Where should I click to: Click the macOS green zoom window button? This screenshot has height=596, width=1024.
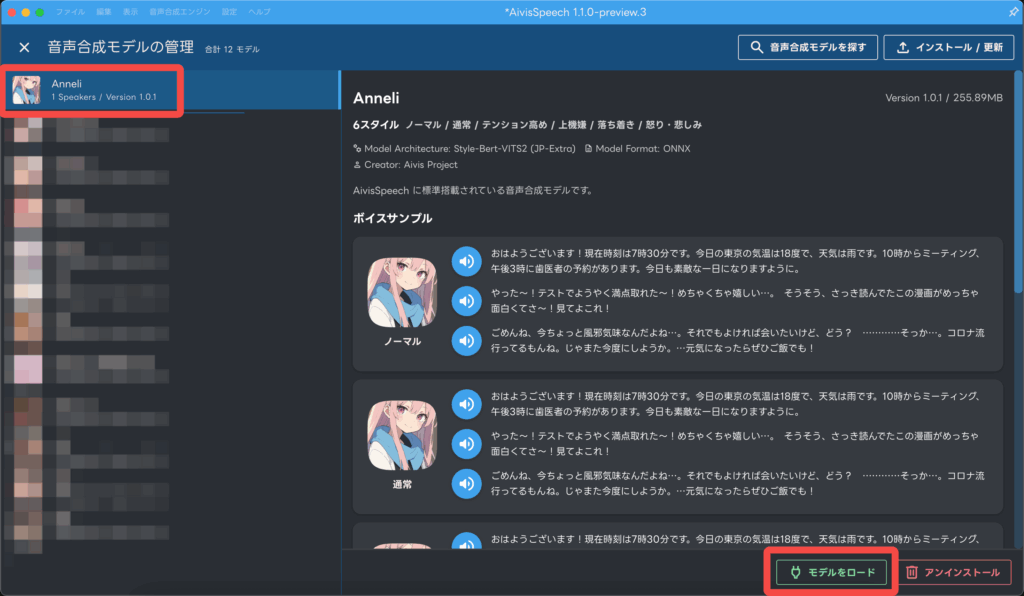[x=40, y=12]
